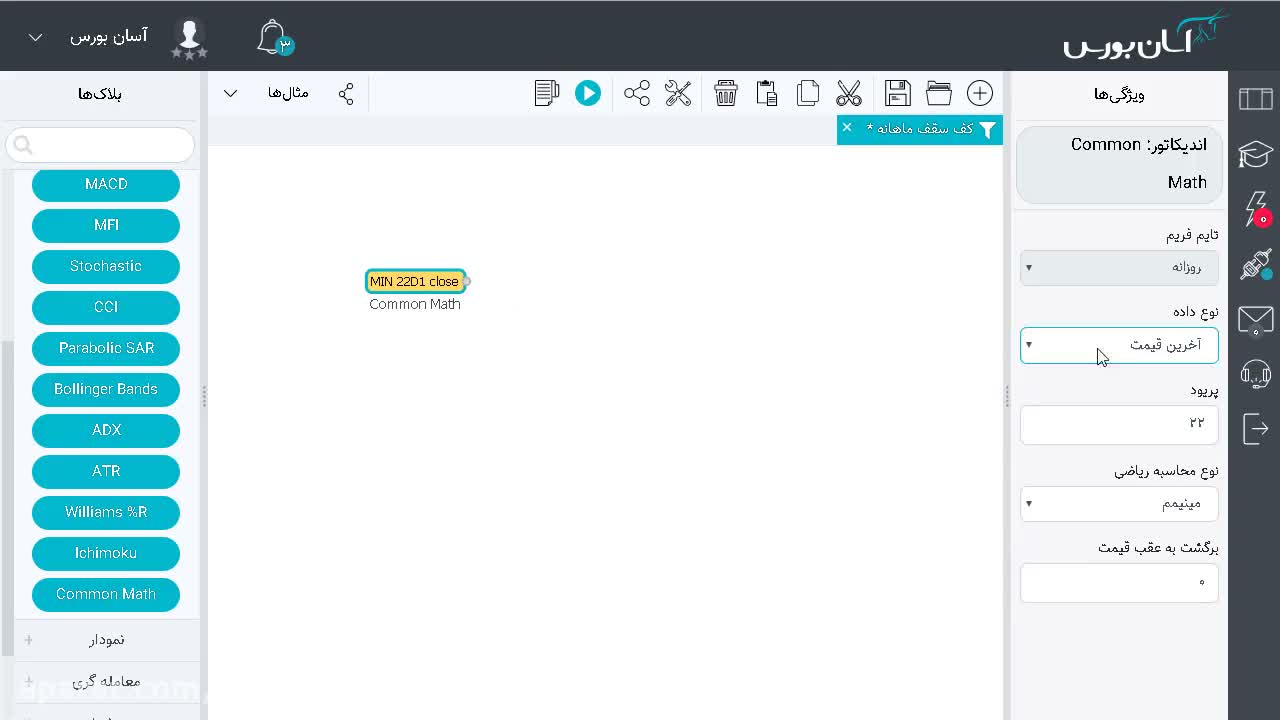The image size is (1280, 720).
Task: Click the output connector of MIN 22D1 node
Action: (x=467, y=282)
